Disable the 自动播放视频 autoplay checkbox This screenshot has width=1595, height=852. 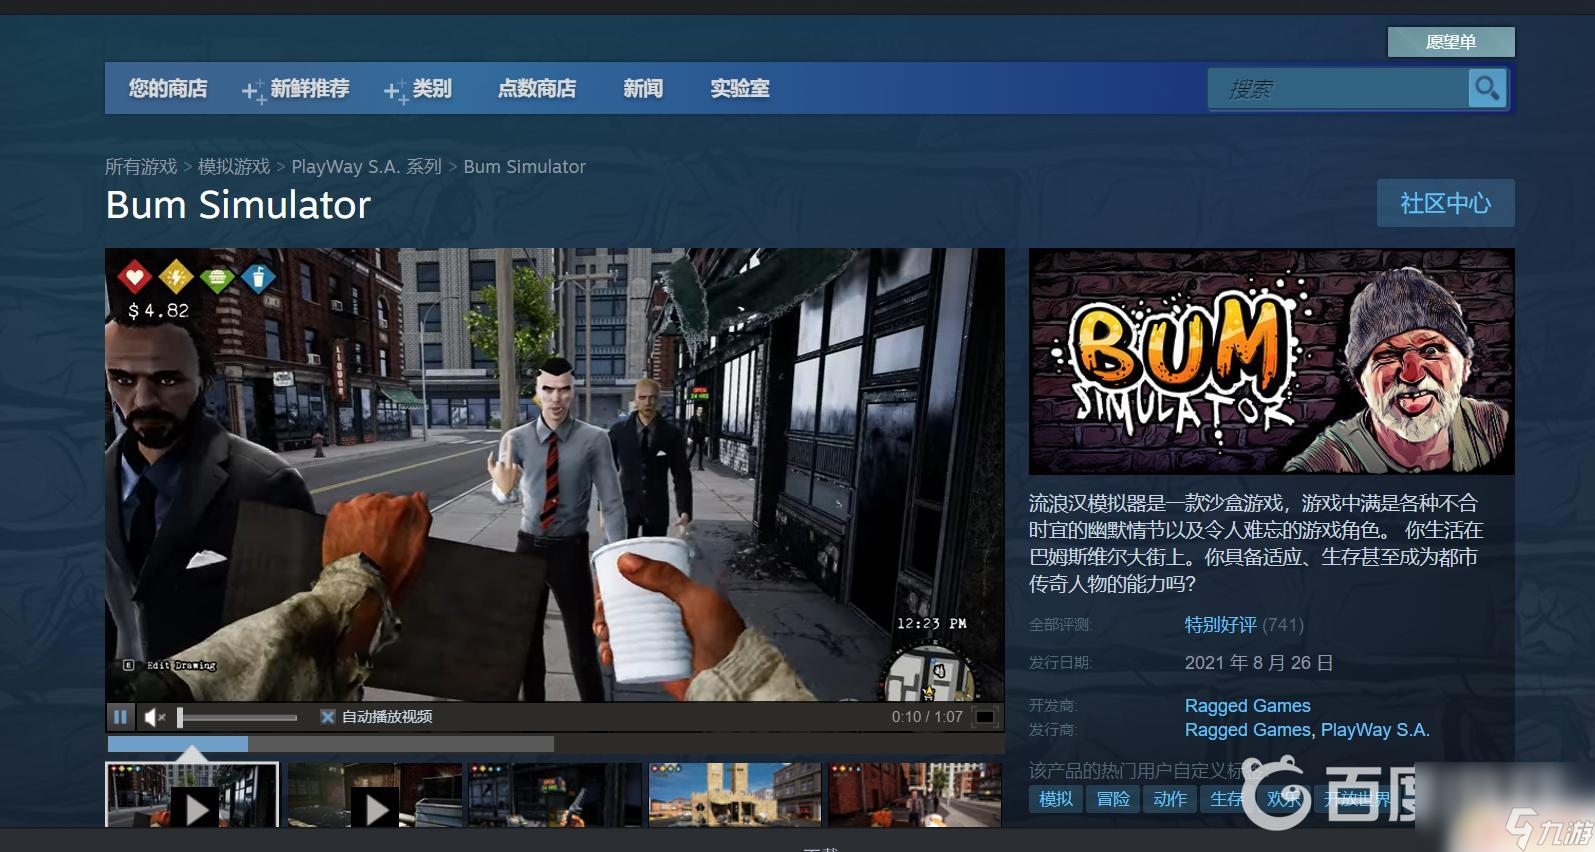327,716
